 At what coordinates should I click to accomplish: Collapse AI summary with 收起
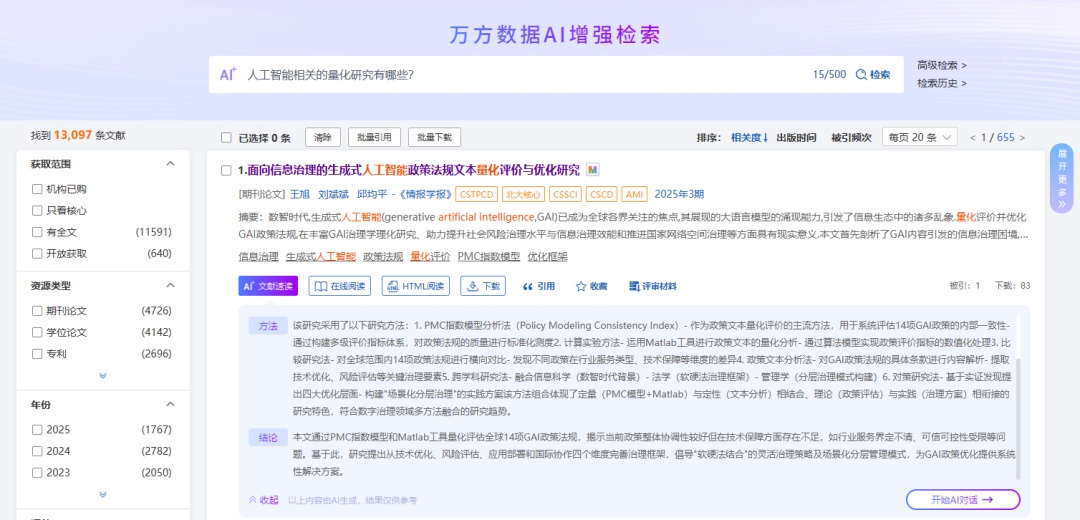pyautogui.click(x=263, y=500)
